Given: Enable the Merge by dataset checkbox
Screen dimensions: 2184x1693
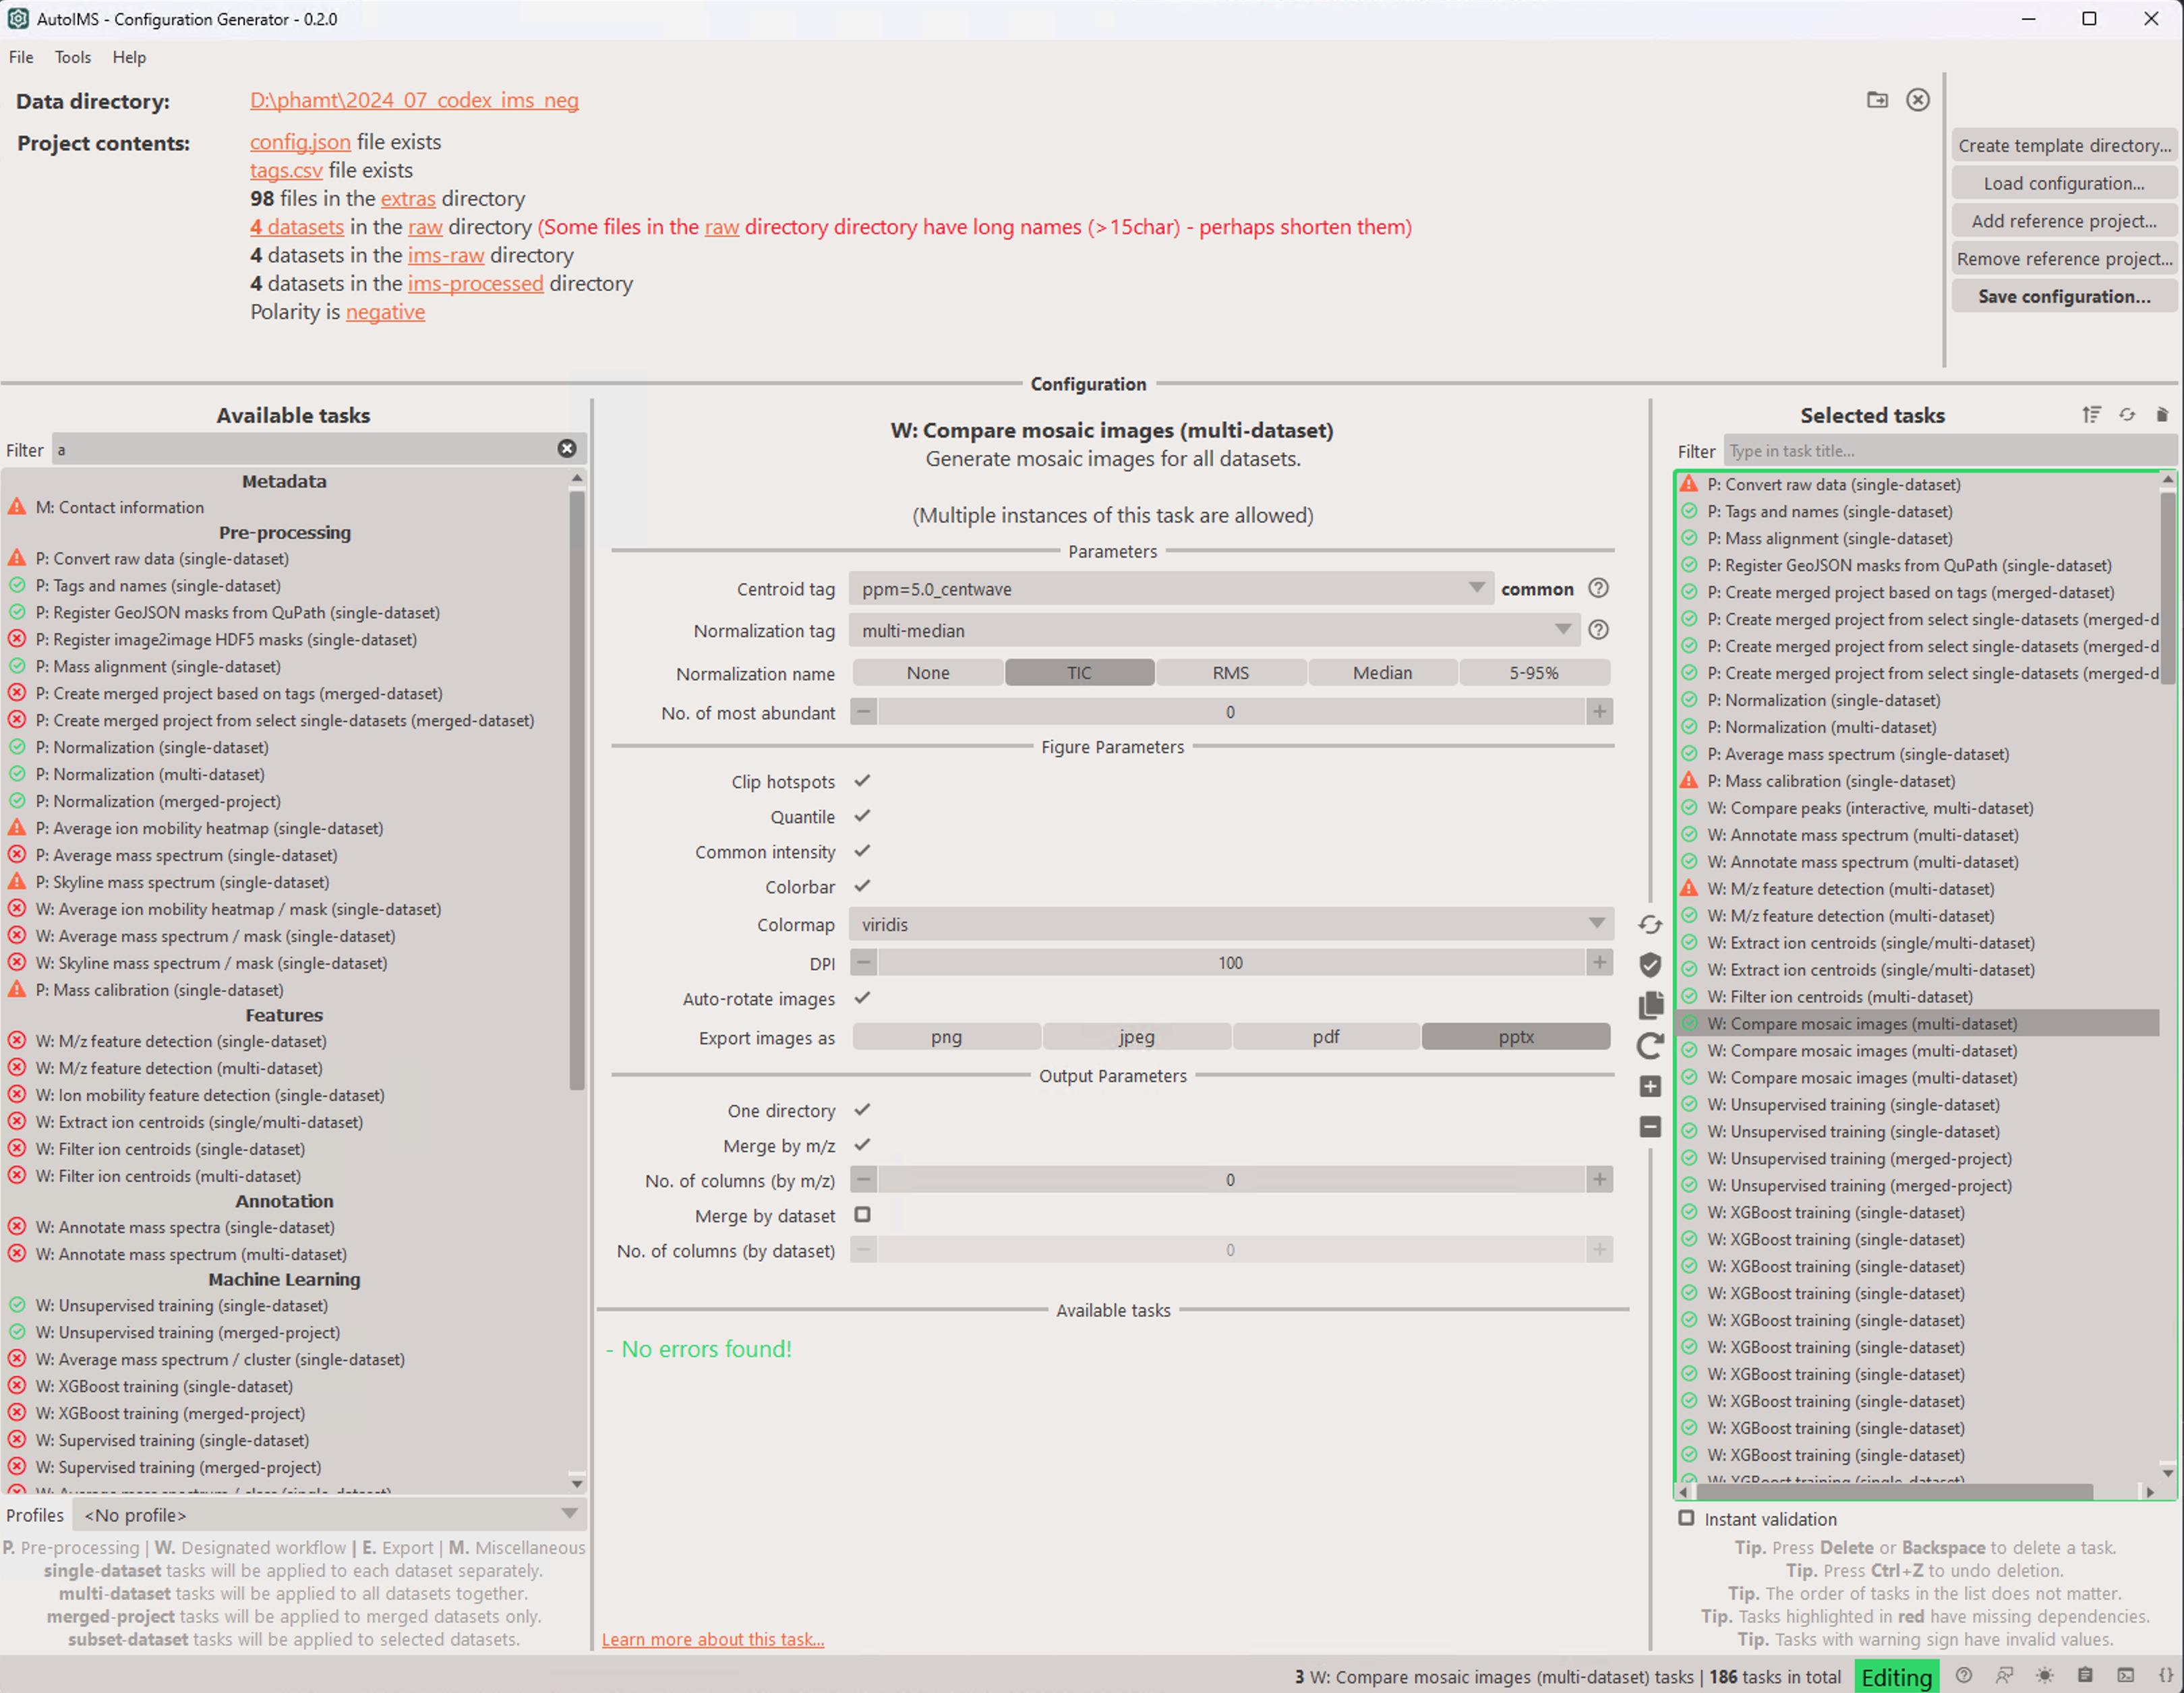Looking at the screenshot, I should [862, 1214].
